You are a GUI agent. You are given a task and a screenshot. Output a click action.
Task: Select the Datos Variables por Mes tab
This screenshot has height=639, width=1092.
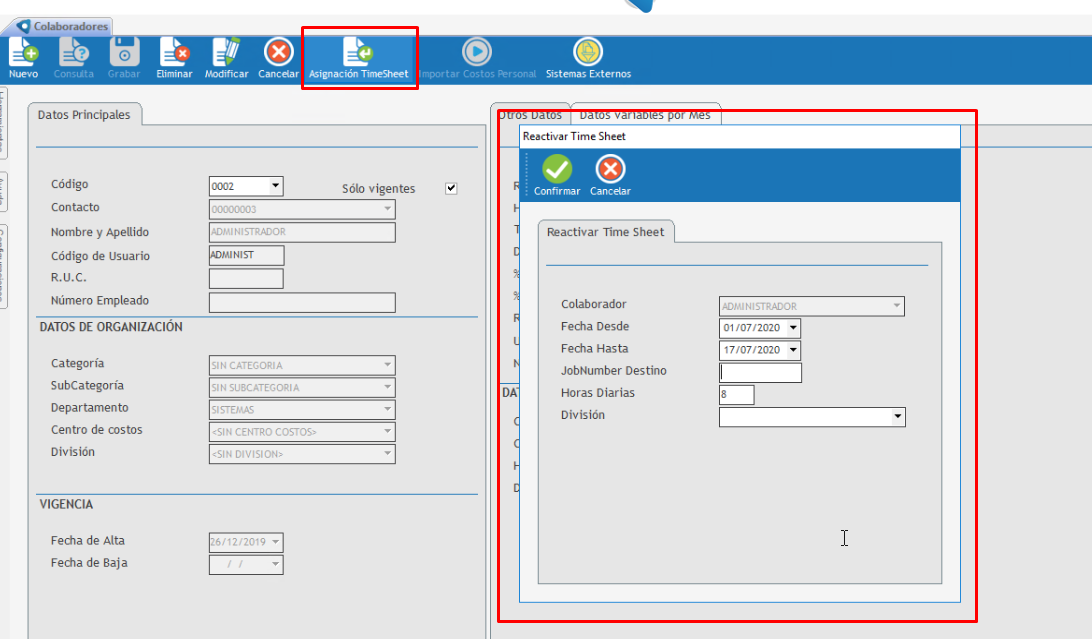645,115
